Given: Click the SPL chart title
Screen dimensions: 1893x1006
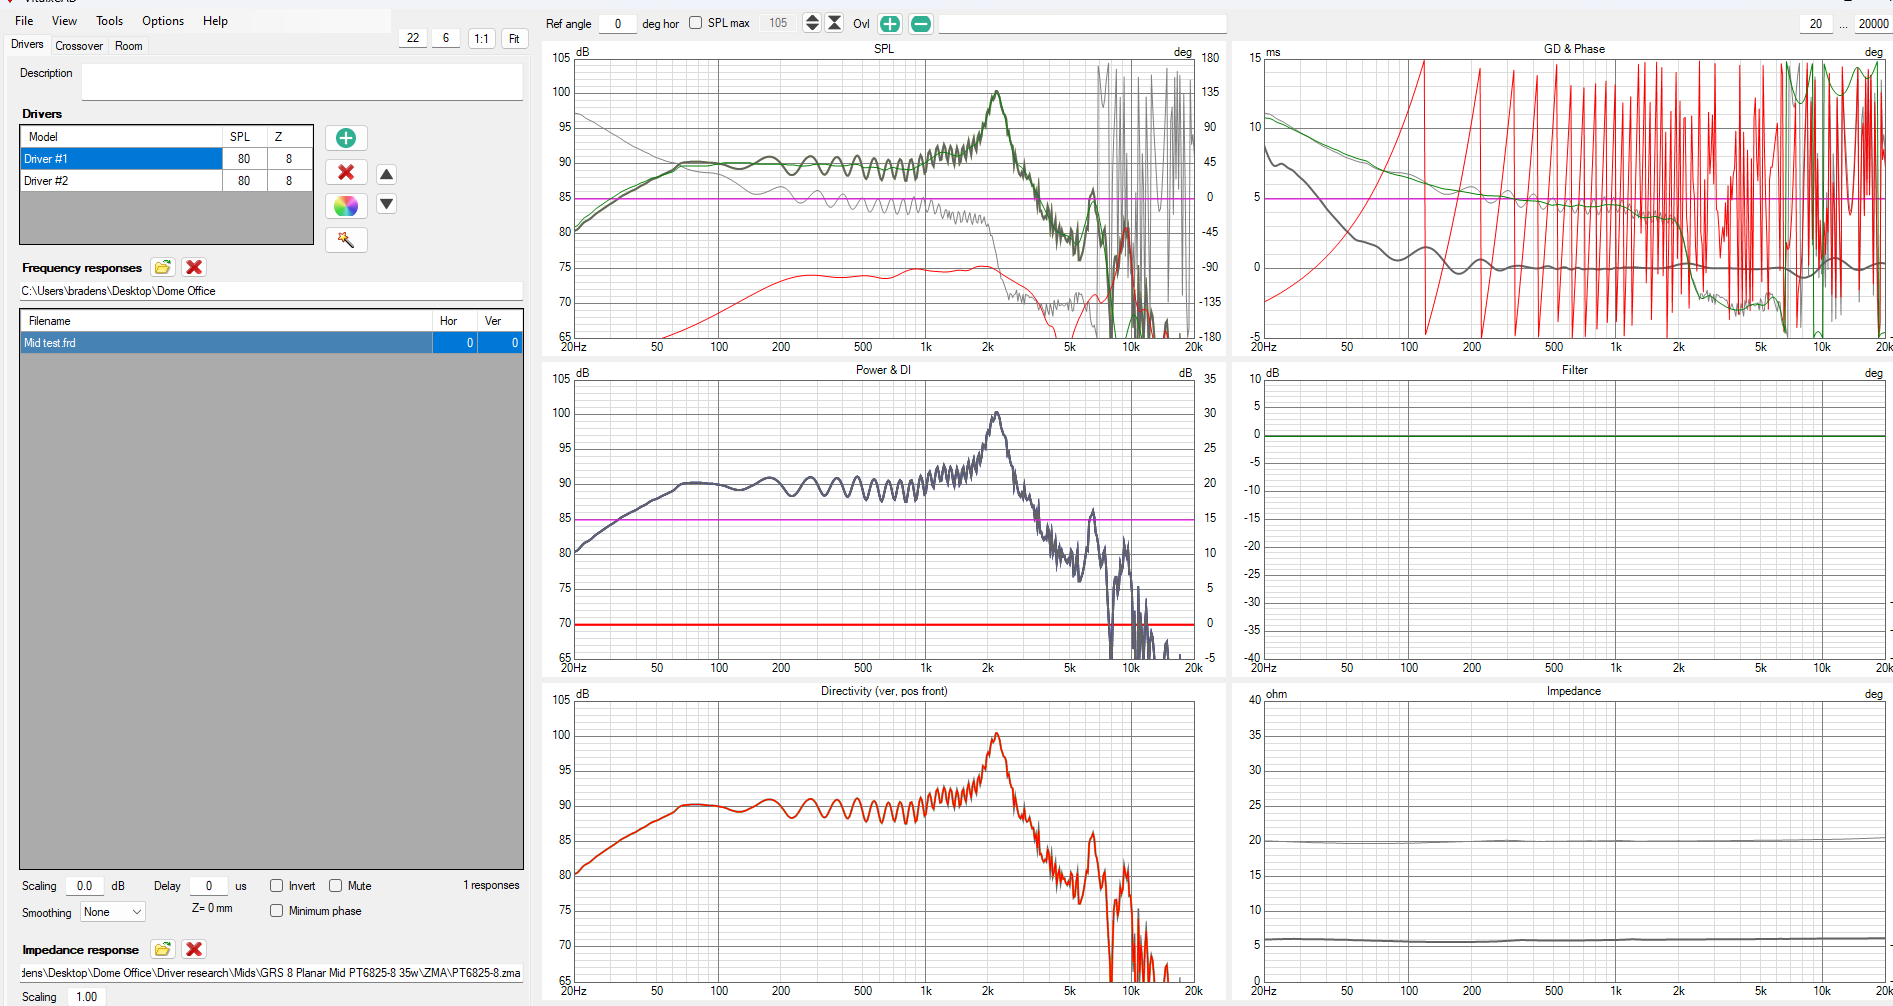Looking at the screenshot, I should (884, 49).
